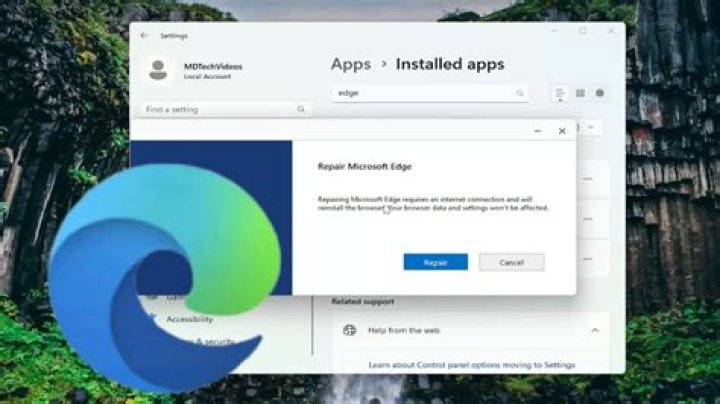Click the Find a setting search box
Image resolution: width=720 pixels, height=404 pixels.
tap(227, 109)
